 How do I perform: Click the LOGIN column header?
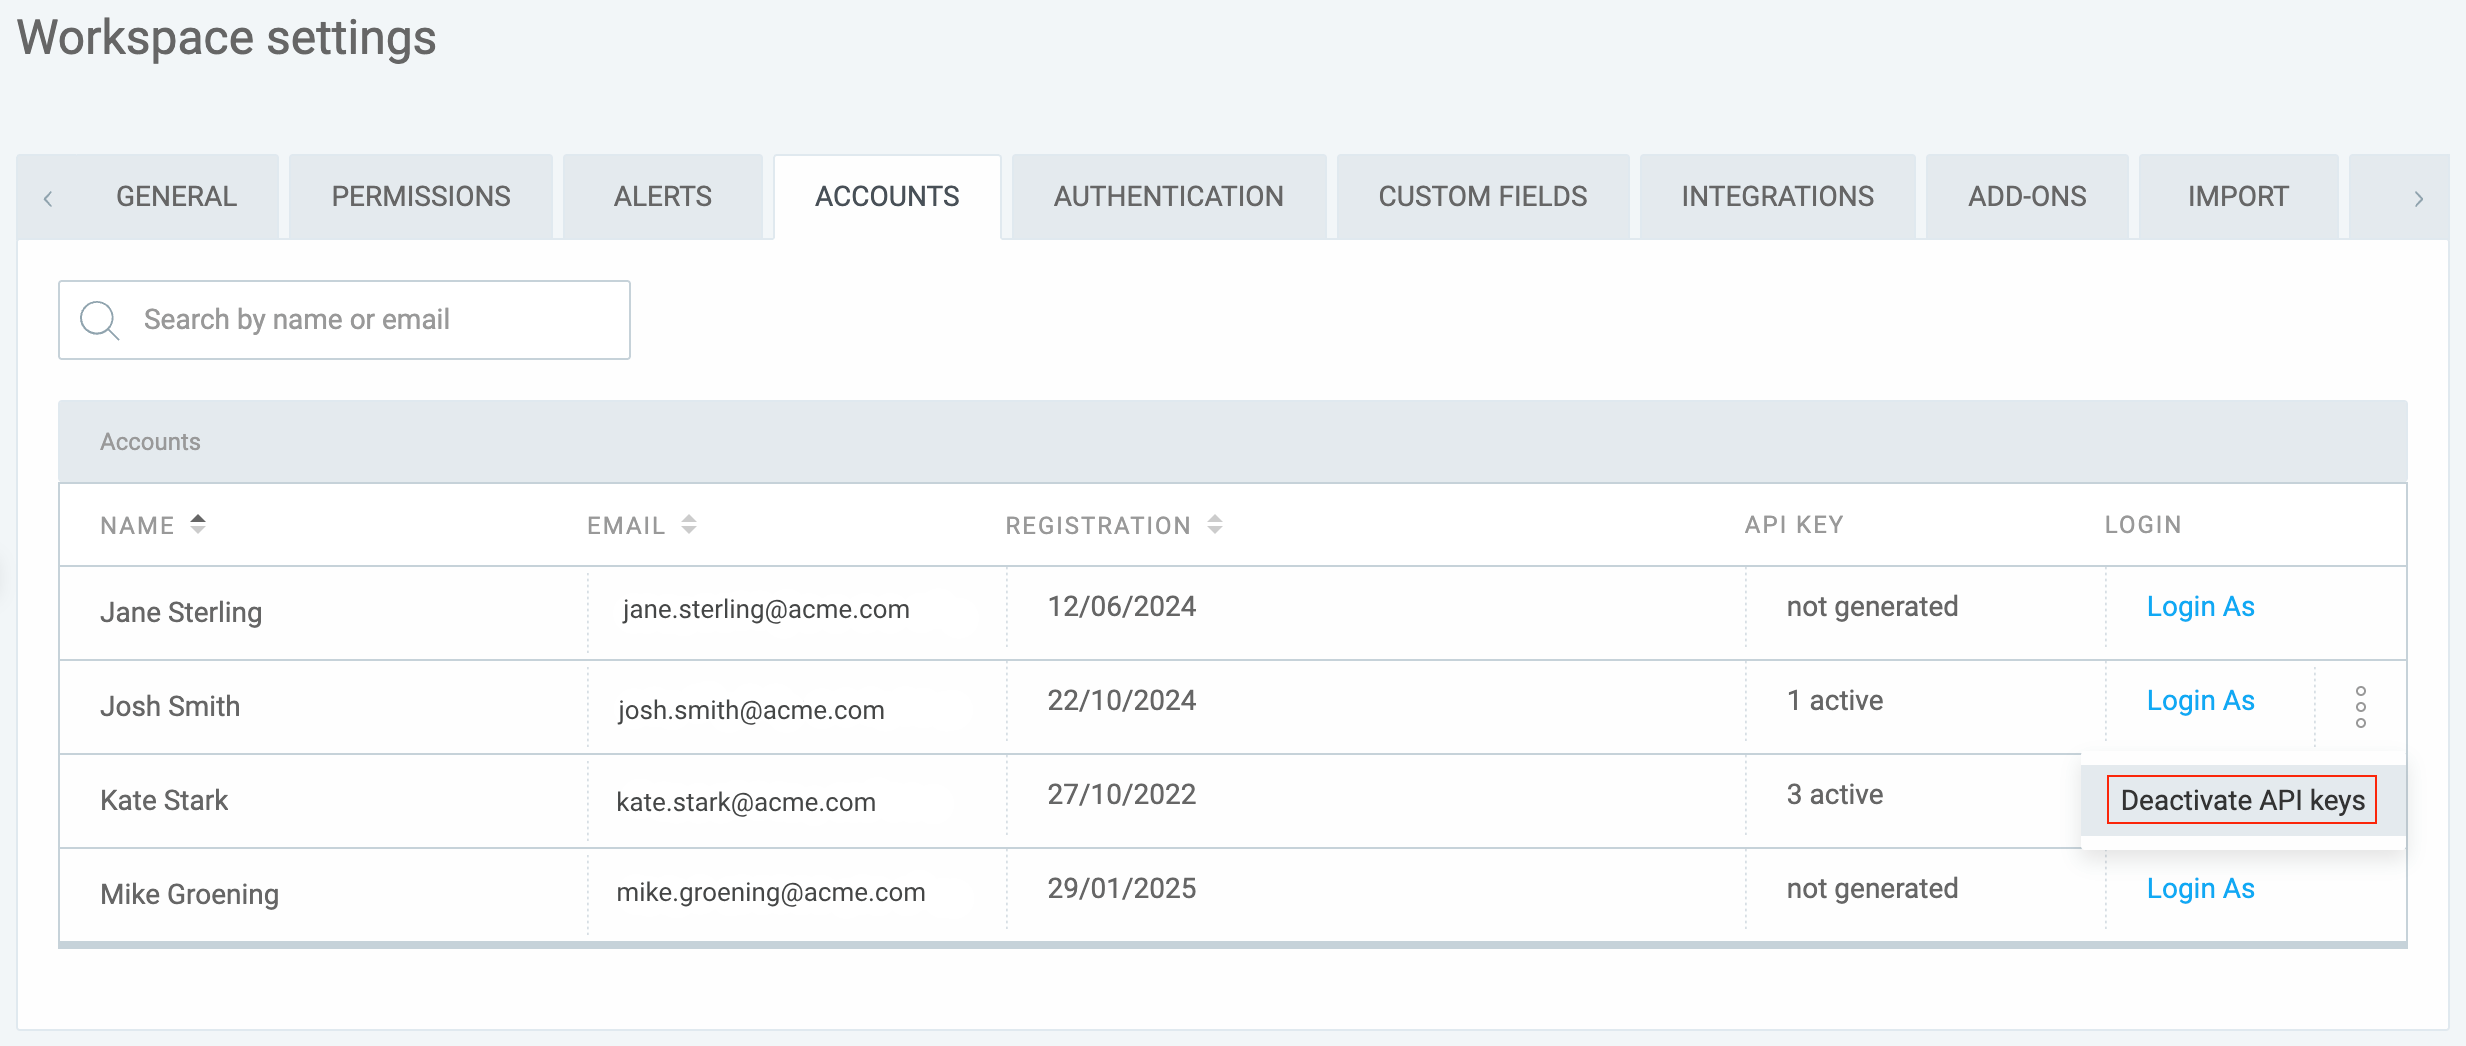click(x=2143, y=525)
